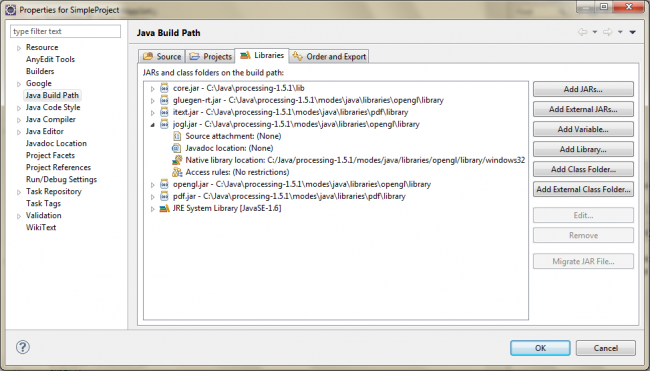The height and width of the screenshot is (371, 650).
Task: Click the jar icon next to core.jar
Action: 165,88
